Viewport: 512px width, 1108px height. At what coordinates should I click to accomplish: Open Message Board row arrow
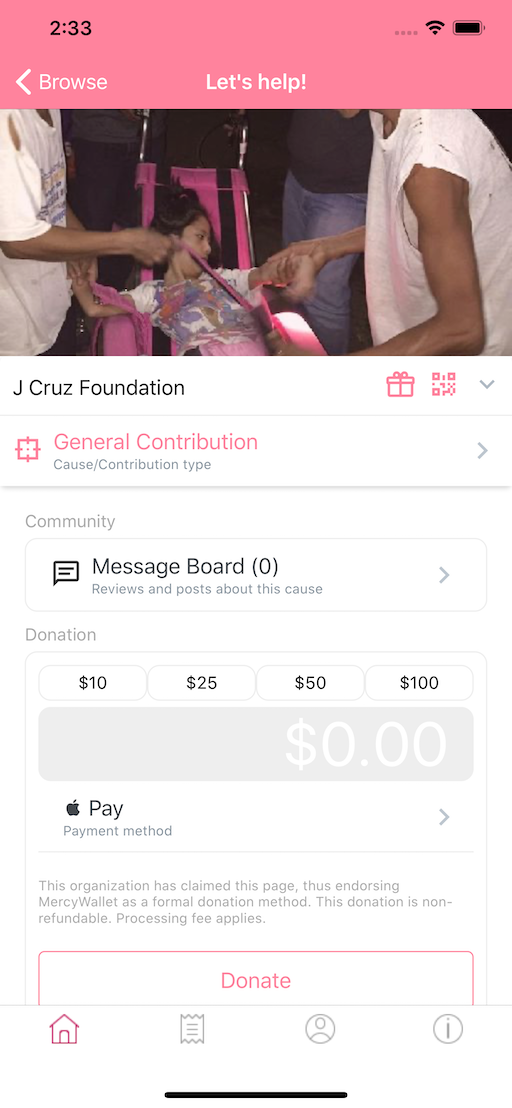[444, 575]
